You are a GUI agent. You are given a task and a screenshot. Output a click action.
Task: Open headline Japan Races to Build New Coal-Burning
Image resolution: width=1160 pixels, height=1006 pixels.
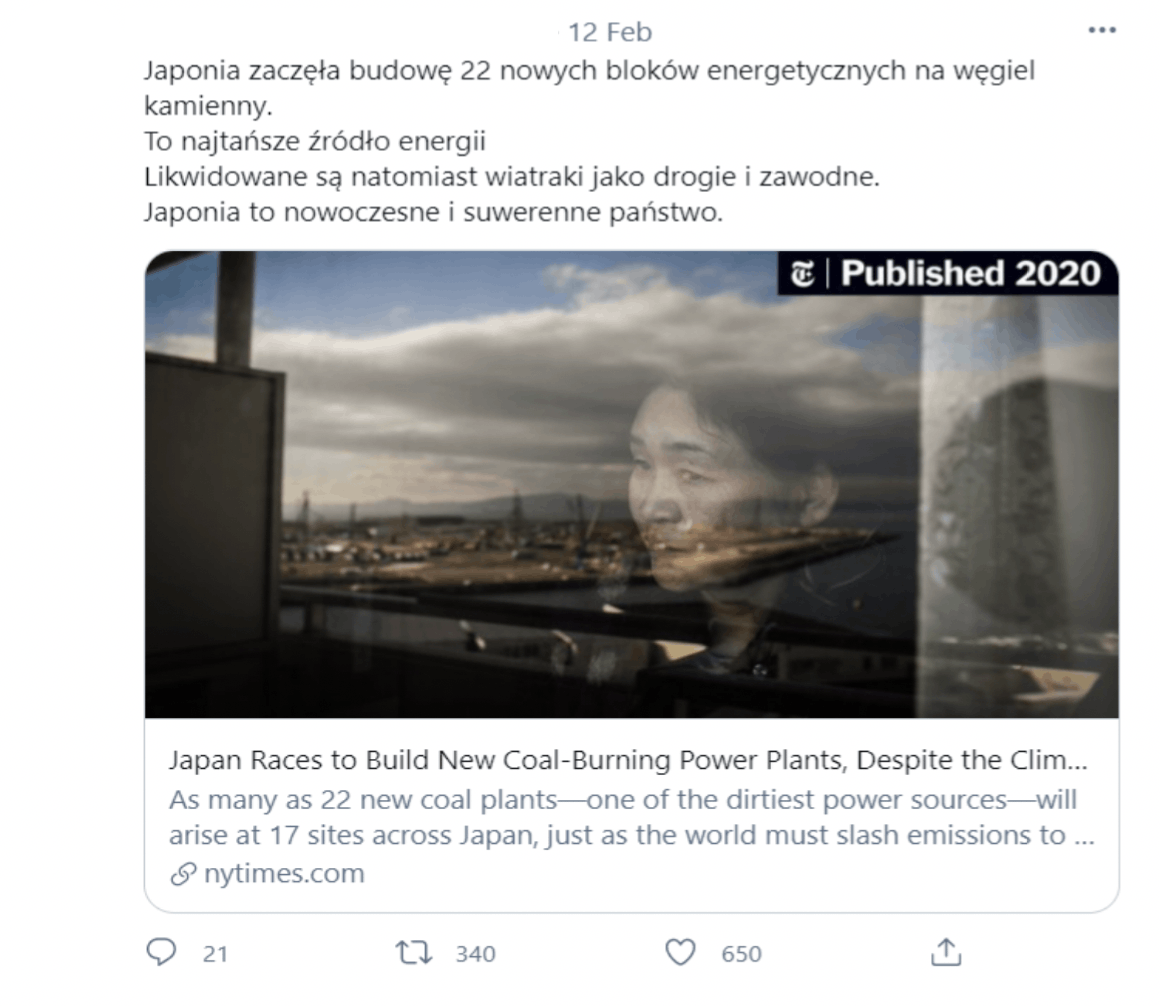point(628,760)
